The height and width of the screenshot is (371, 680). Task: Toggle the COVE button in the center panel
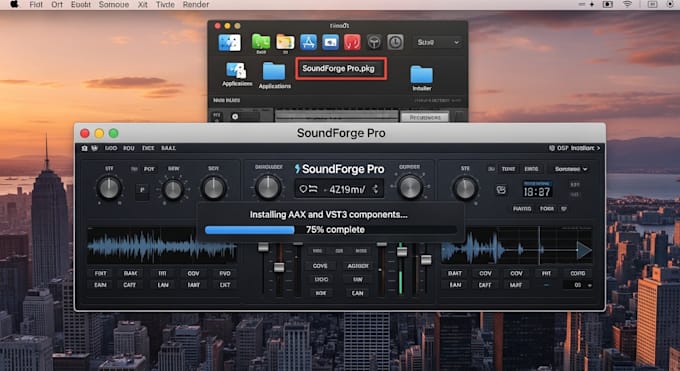(320, 266)
